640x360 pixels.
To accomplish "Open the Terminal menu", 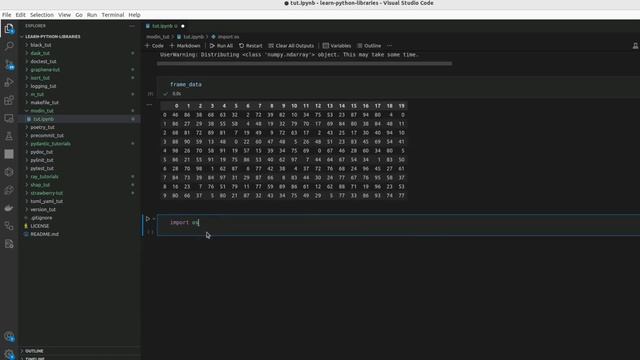I will pos(113,15).
